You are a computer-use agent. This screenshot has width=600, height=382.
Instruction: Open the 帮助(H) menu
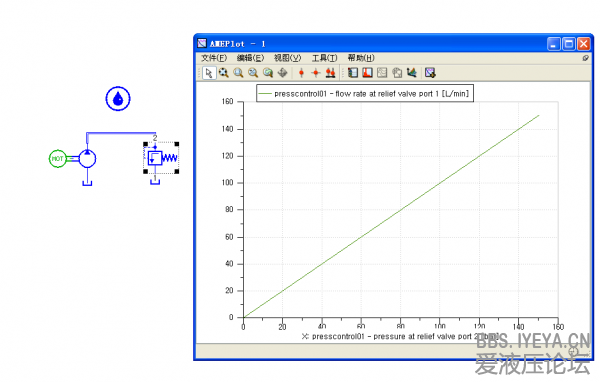pyautogui.click(x=361, y=58)
